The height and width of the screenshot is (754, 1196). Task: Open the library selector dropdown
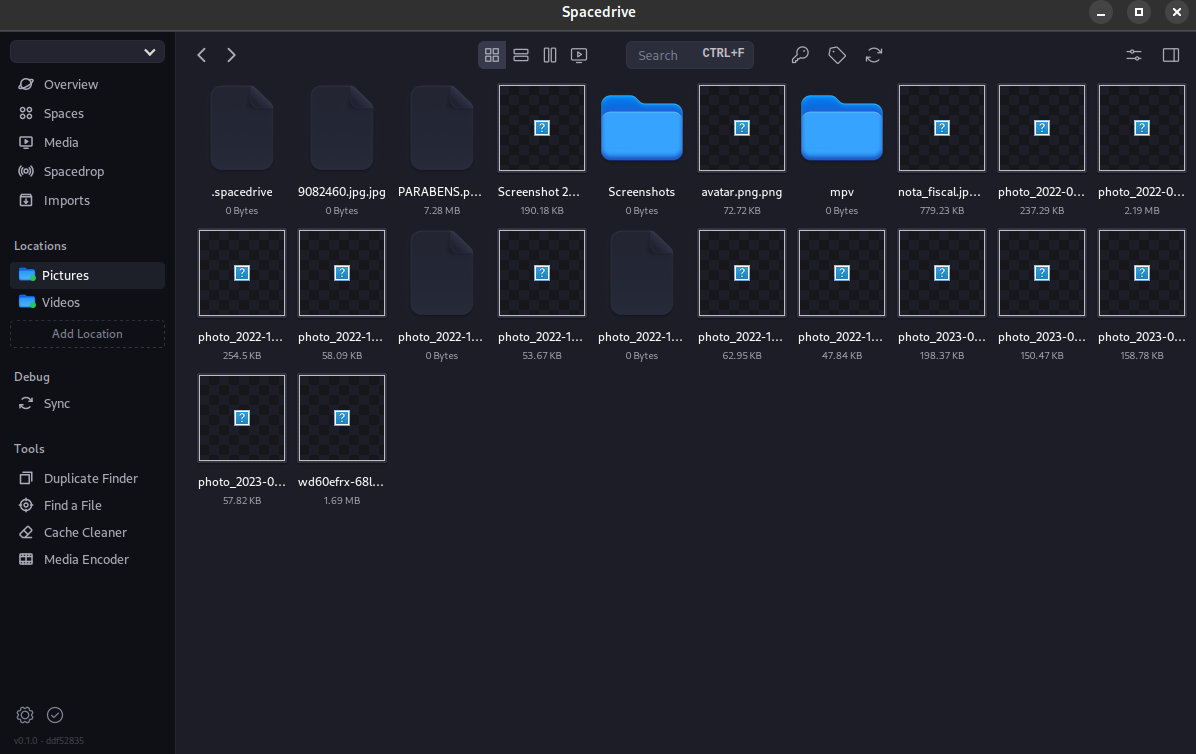point(87,51)
